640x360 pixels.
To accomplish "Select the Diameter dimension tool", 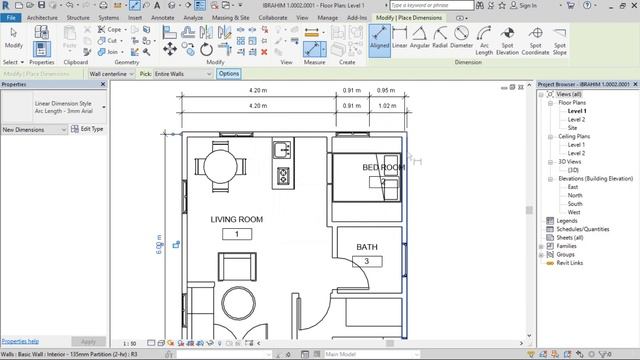I will [461, 38].
